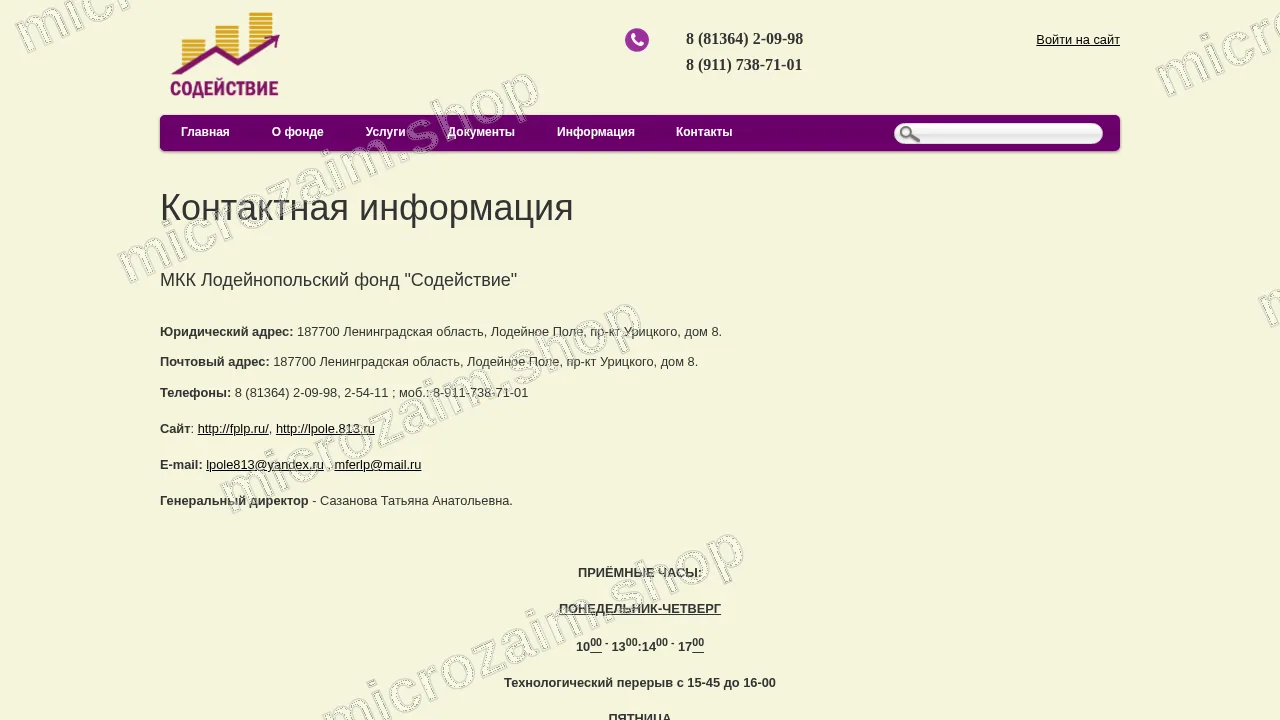This screenshot has height=720, width=1280.
Task: Open the http://fplp.ru/ link
Action: 233,429
